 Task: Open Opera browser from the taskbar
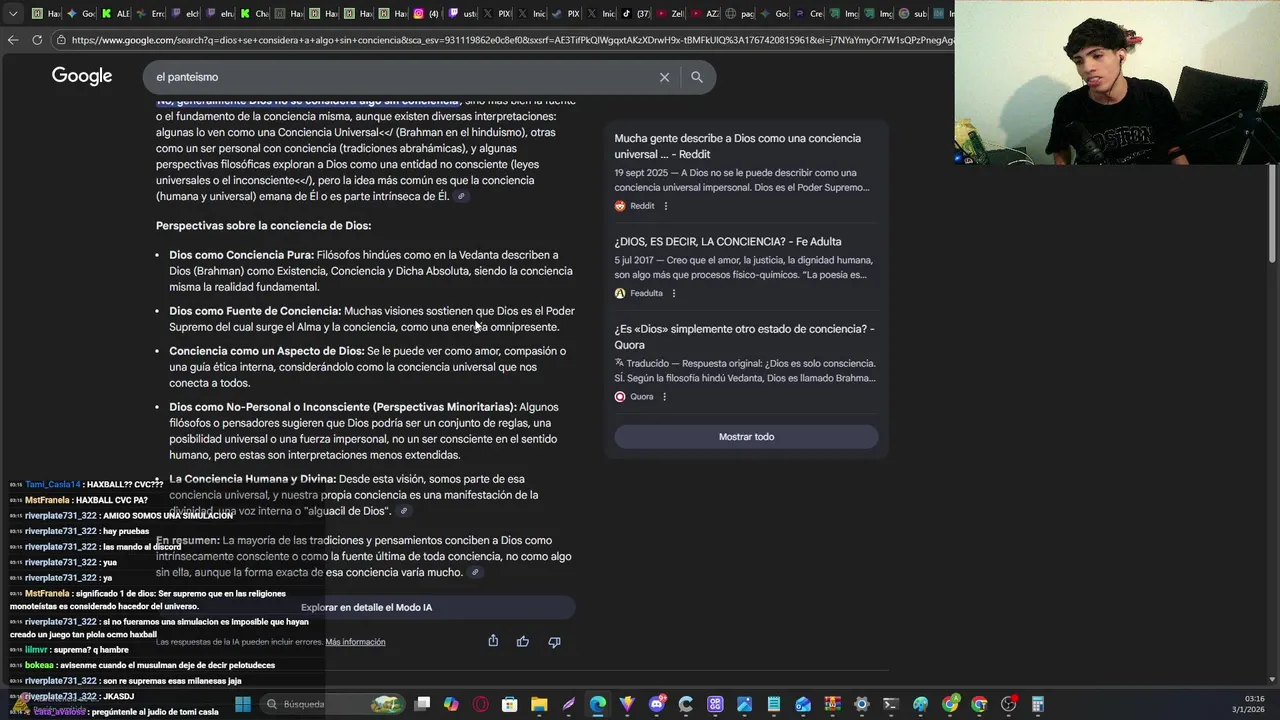(x=480, y=704)
